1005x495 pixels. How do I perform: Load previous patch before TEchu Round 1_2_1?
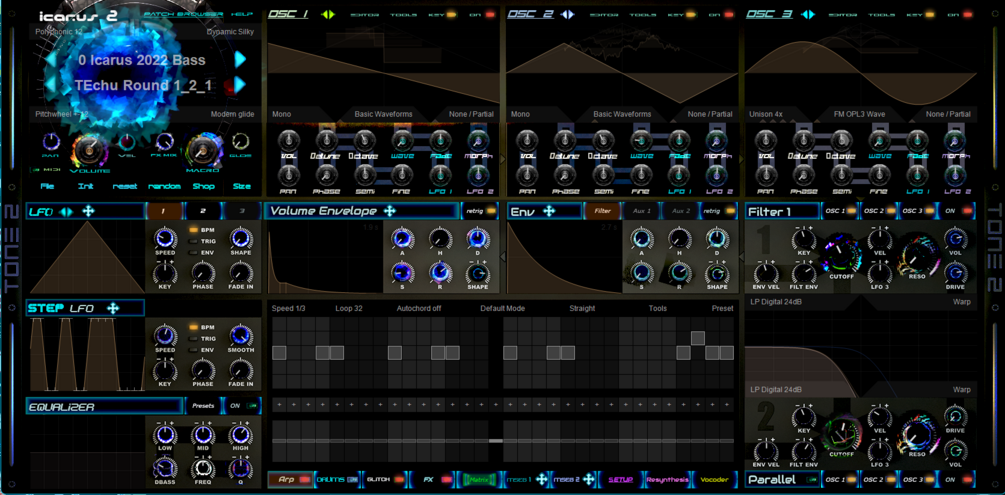pos(50,85)
